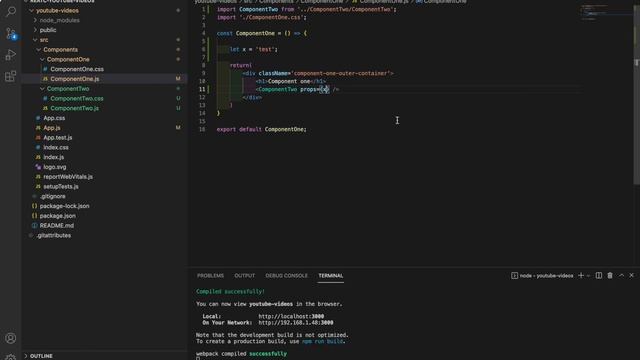This screenshot has width=640, height=360.
Task: Place cursor on line 16 export statement
Action: (x=261, y=129)
